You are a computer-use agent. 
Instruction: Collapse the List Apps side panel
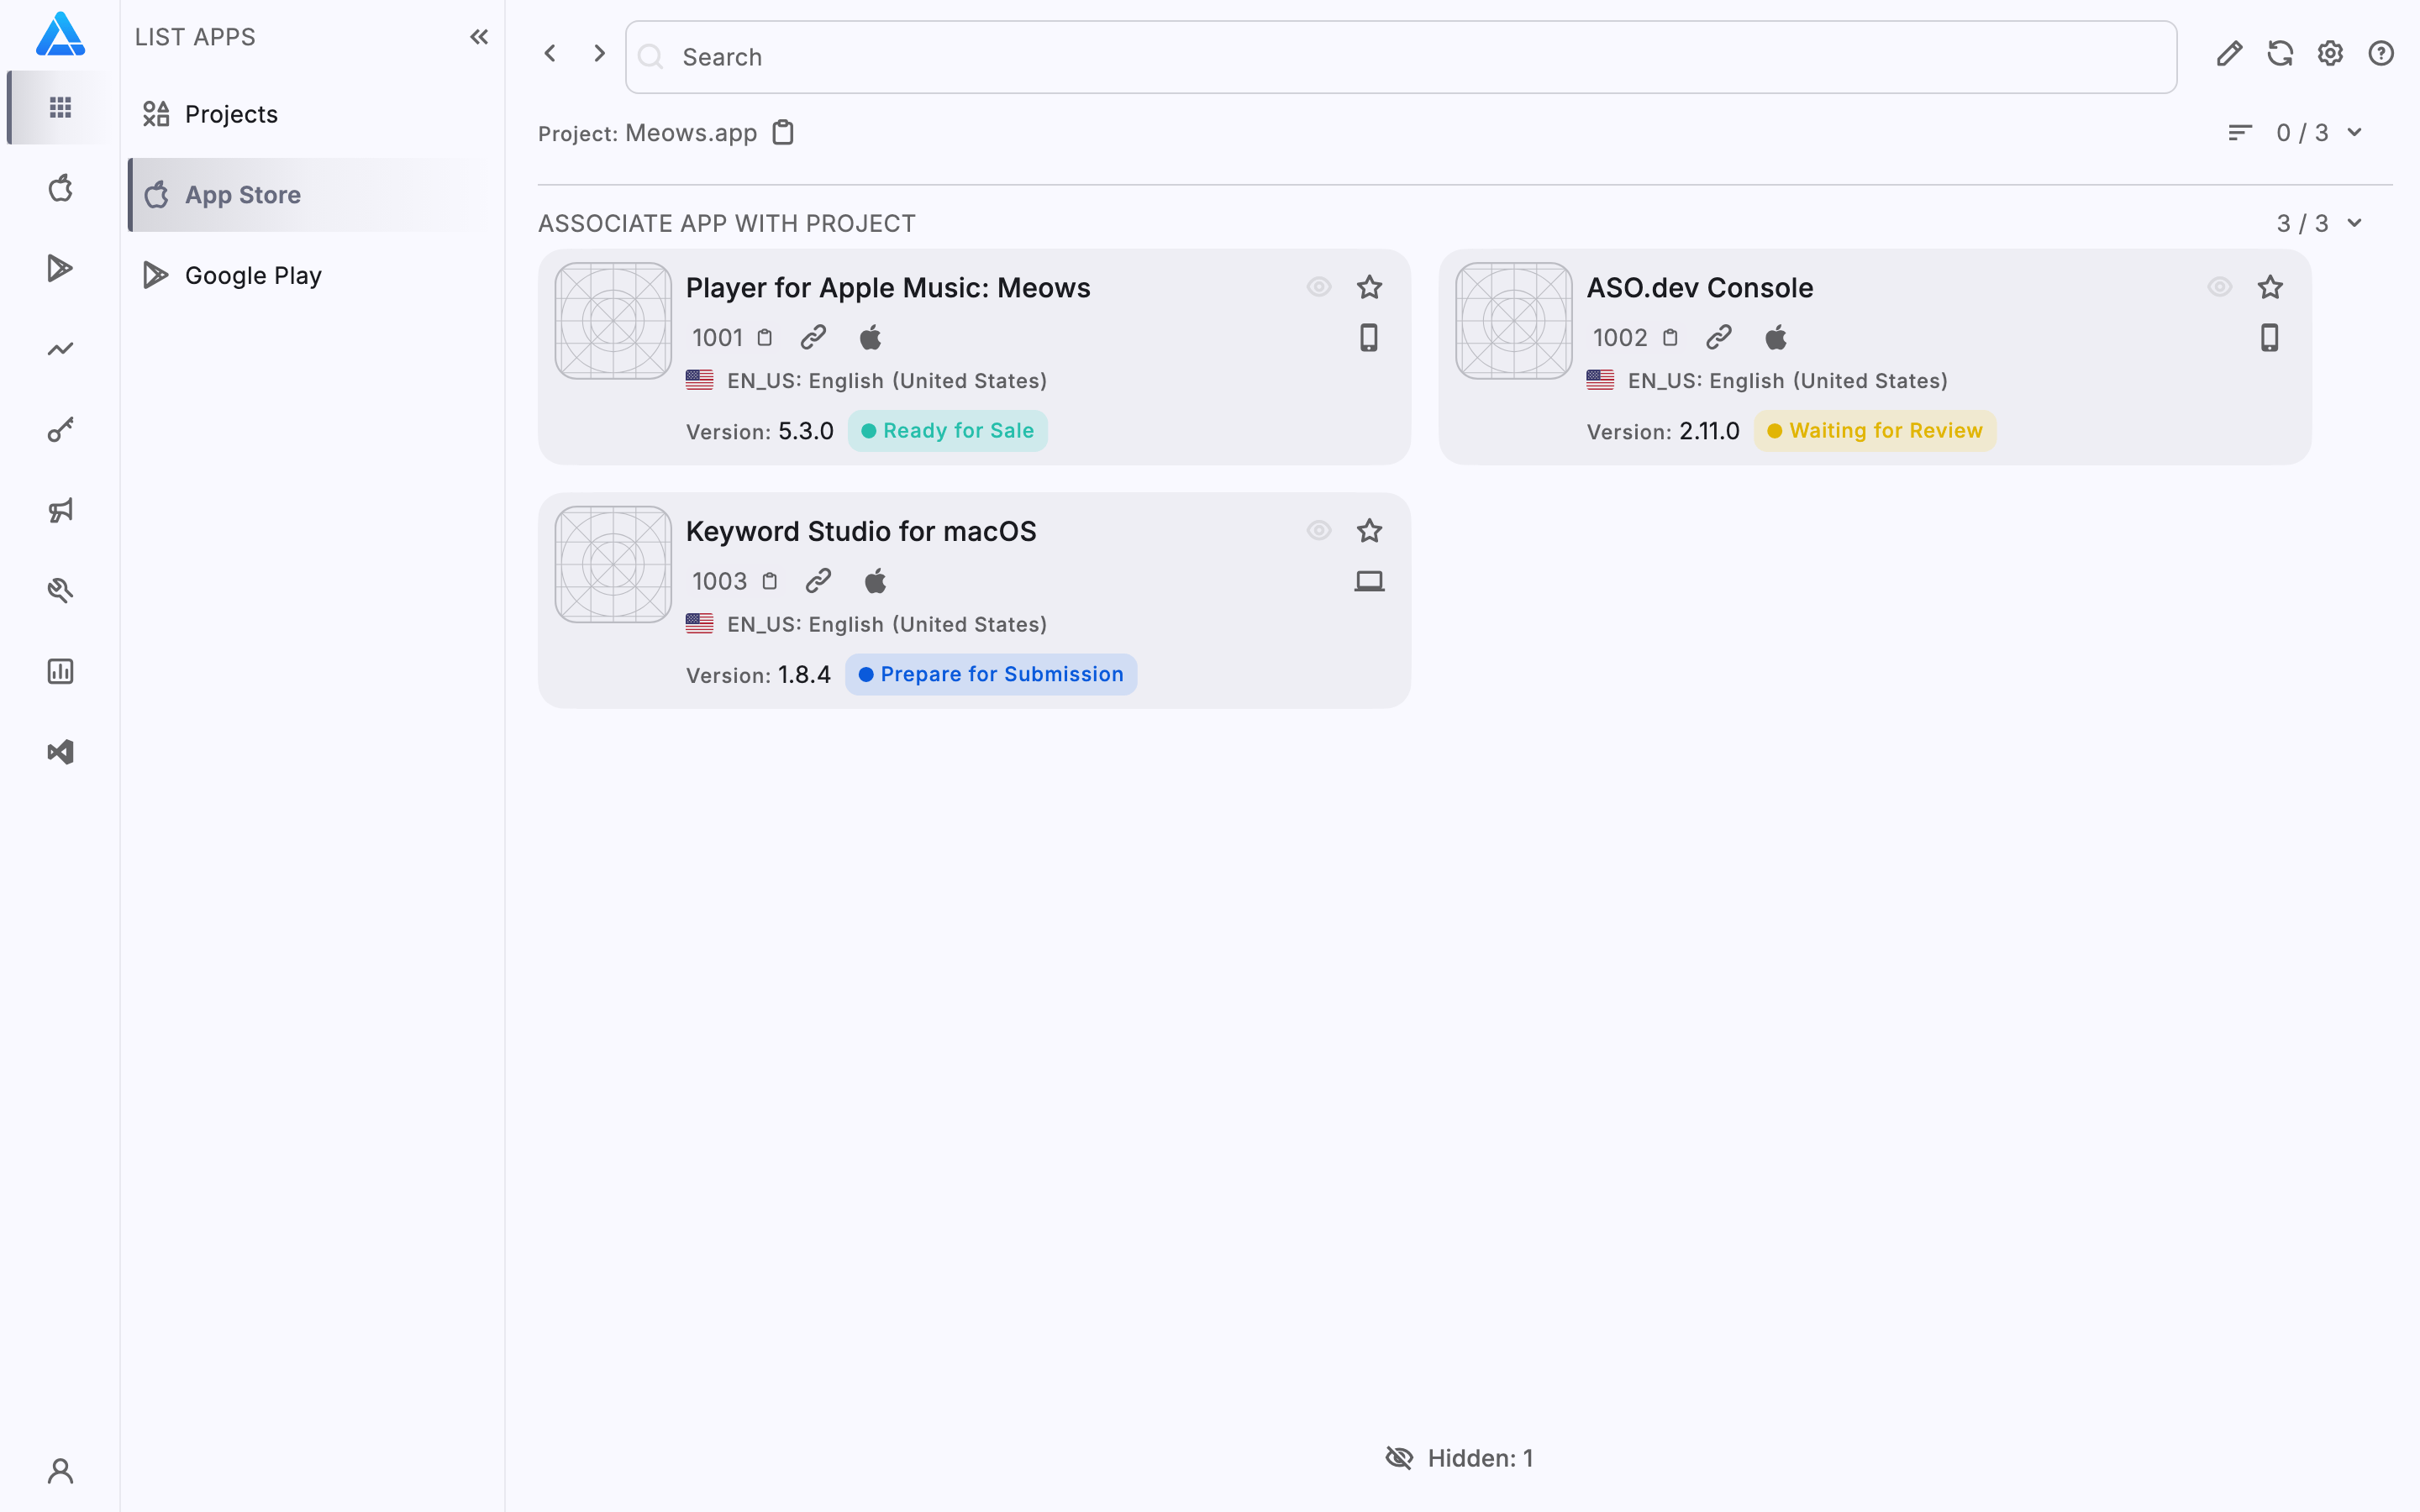pos(479,37)
